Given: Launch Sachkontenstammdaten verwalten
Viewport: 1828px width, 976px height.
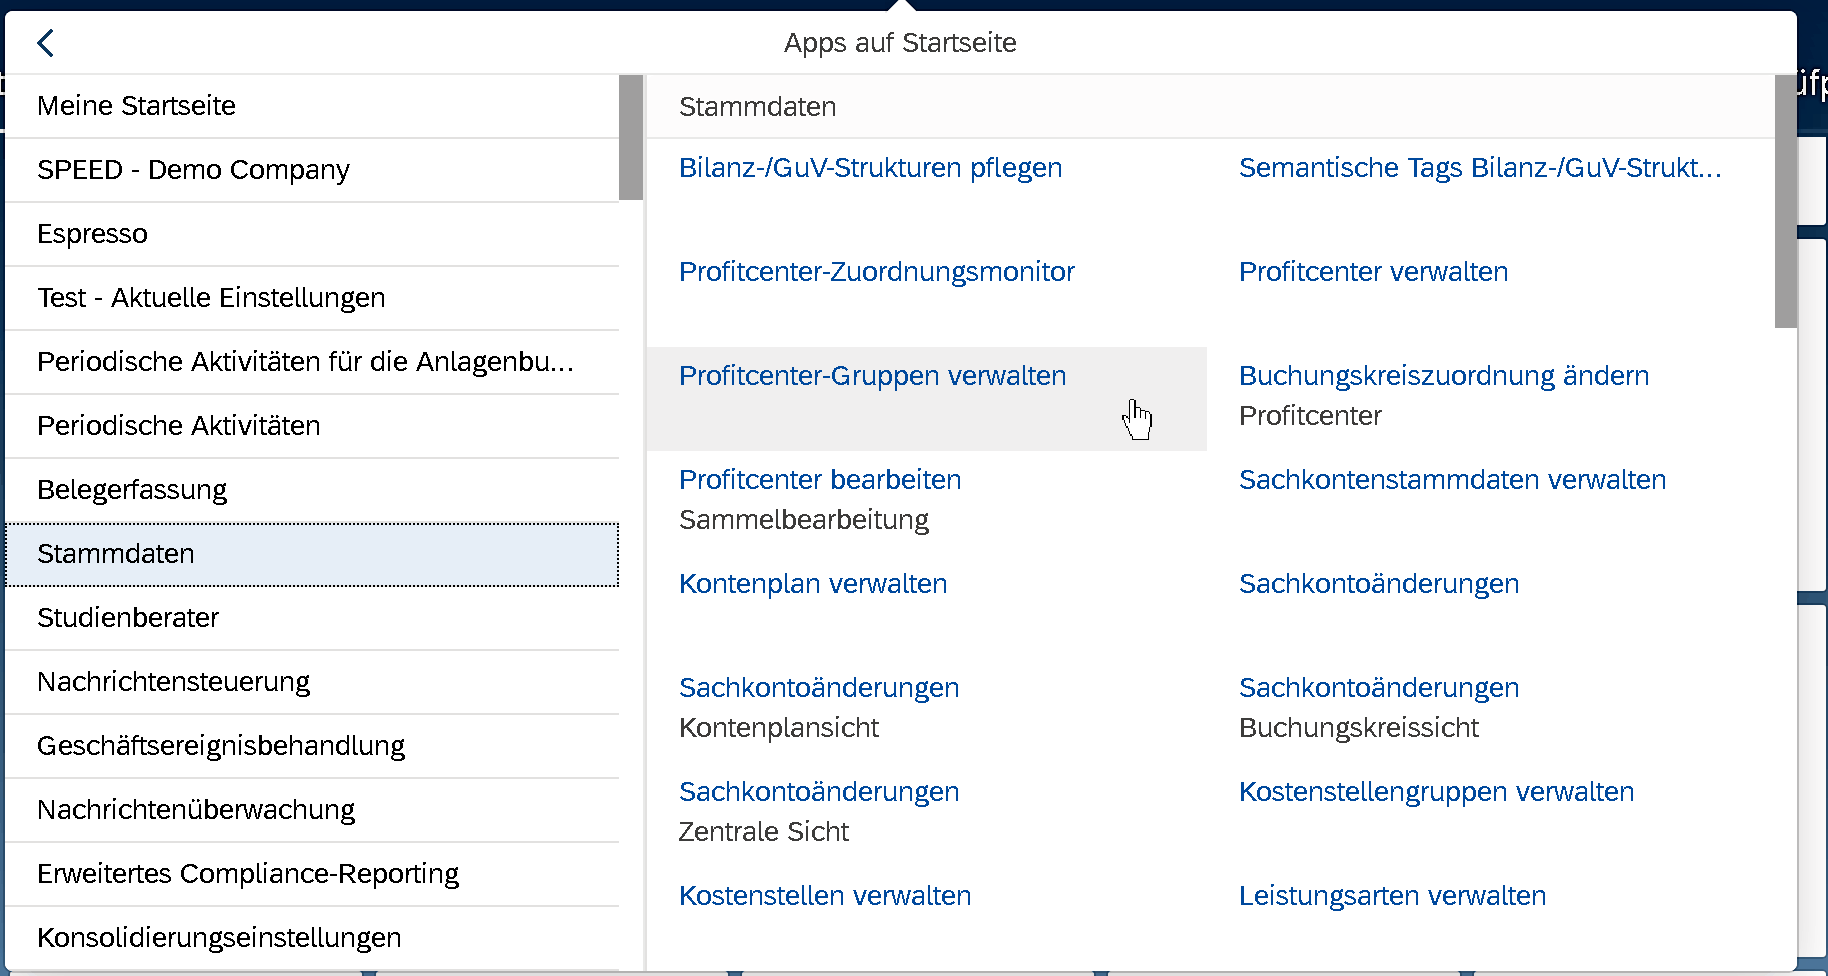Looking at the screenshot, I should point(1452,480).
